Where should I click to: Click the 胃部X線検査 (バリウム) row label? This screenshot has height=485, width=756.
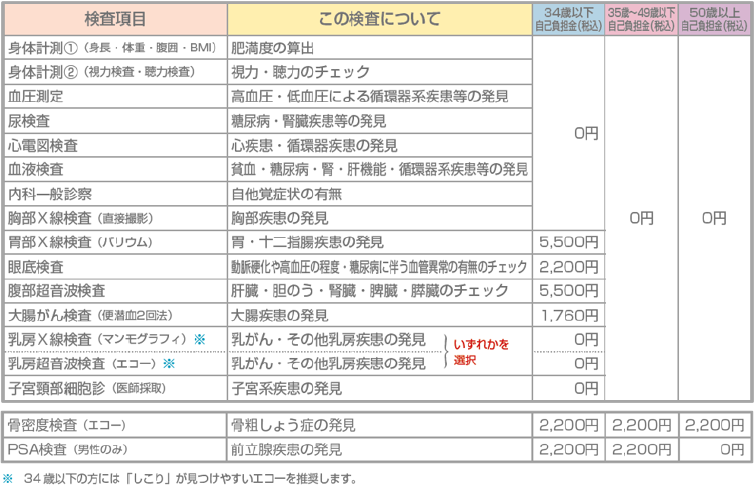pyautogui.click(x=80, y=242)
